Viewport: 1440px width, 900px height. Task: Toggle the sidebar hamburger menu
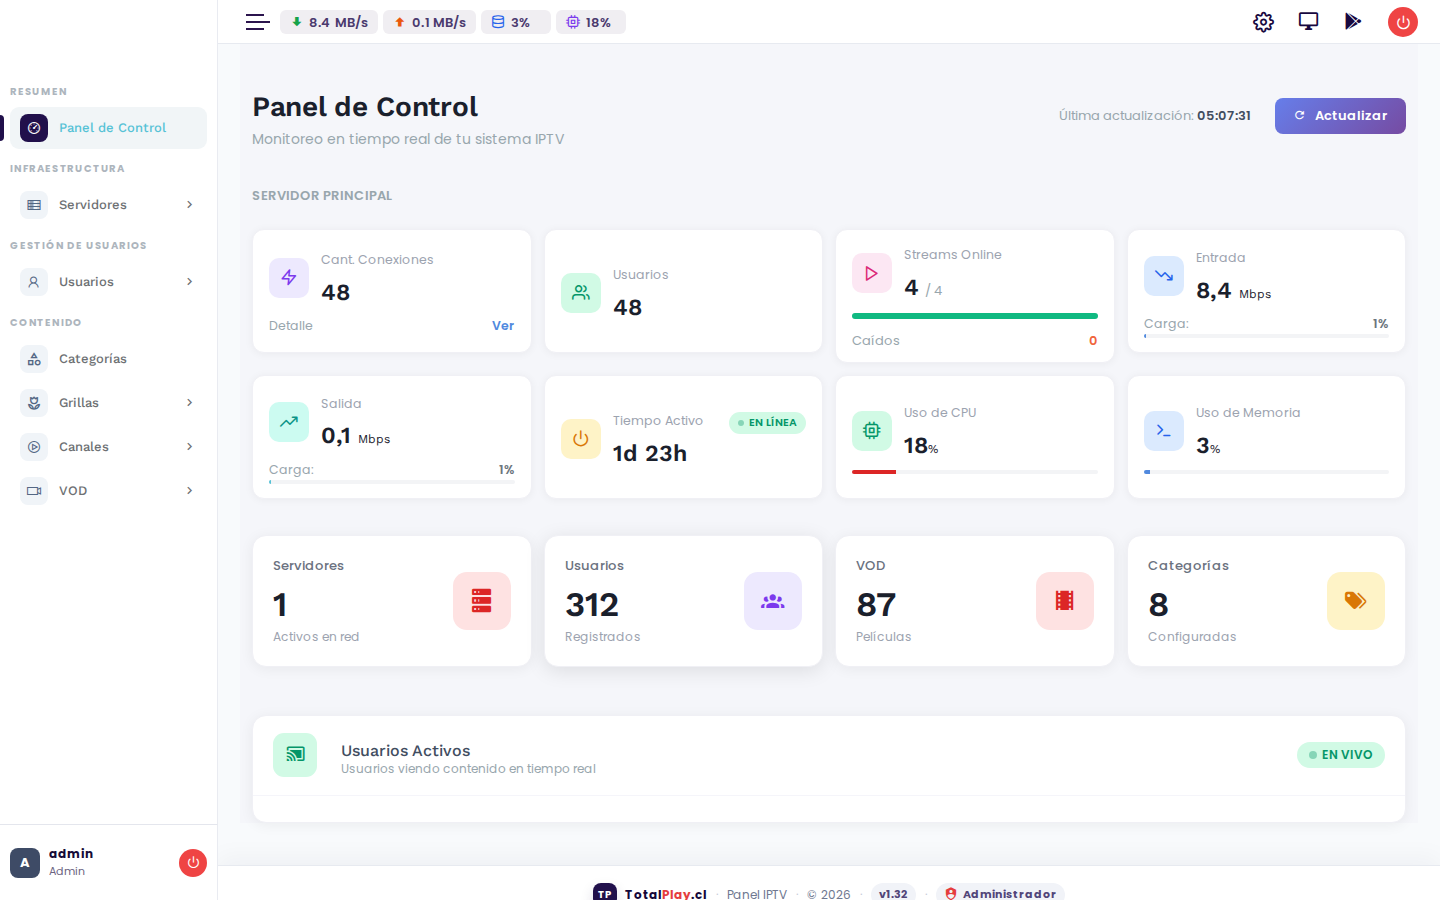[258, 22]
